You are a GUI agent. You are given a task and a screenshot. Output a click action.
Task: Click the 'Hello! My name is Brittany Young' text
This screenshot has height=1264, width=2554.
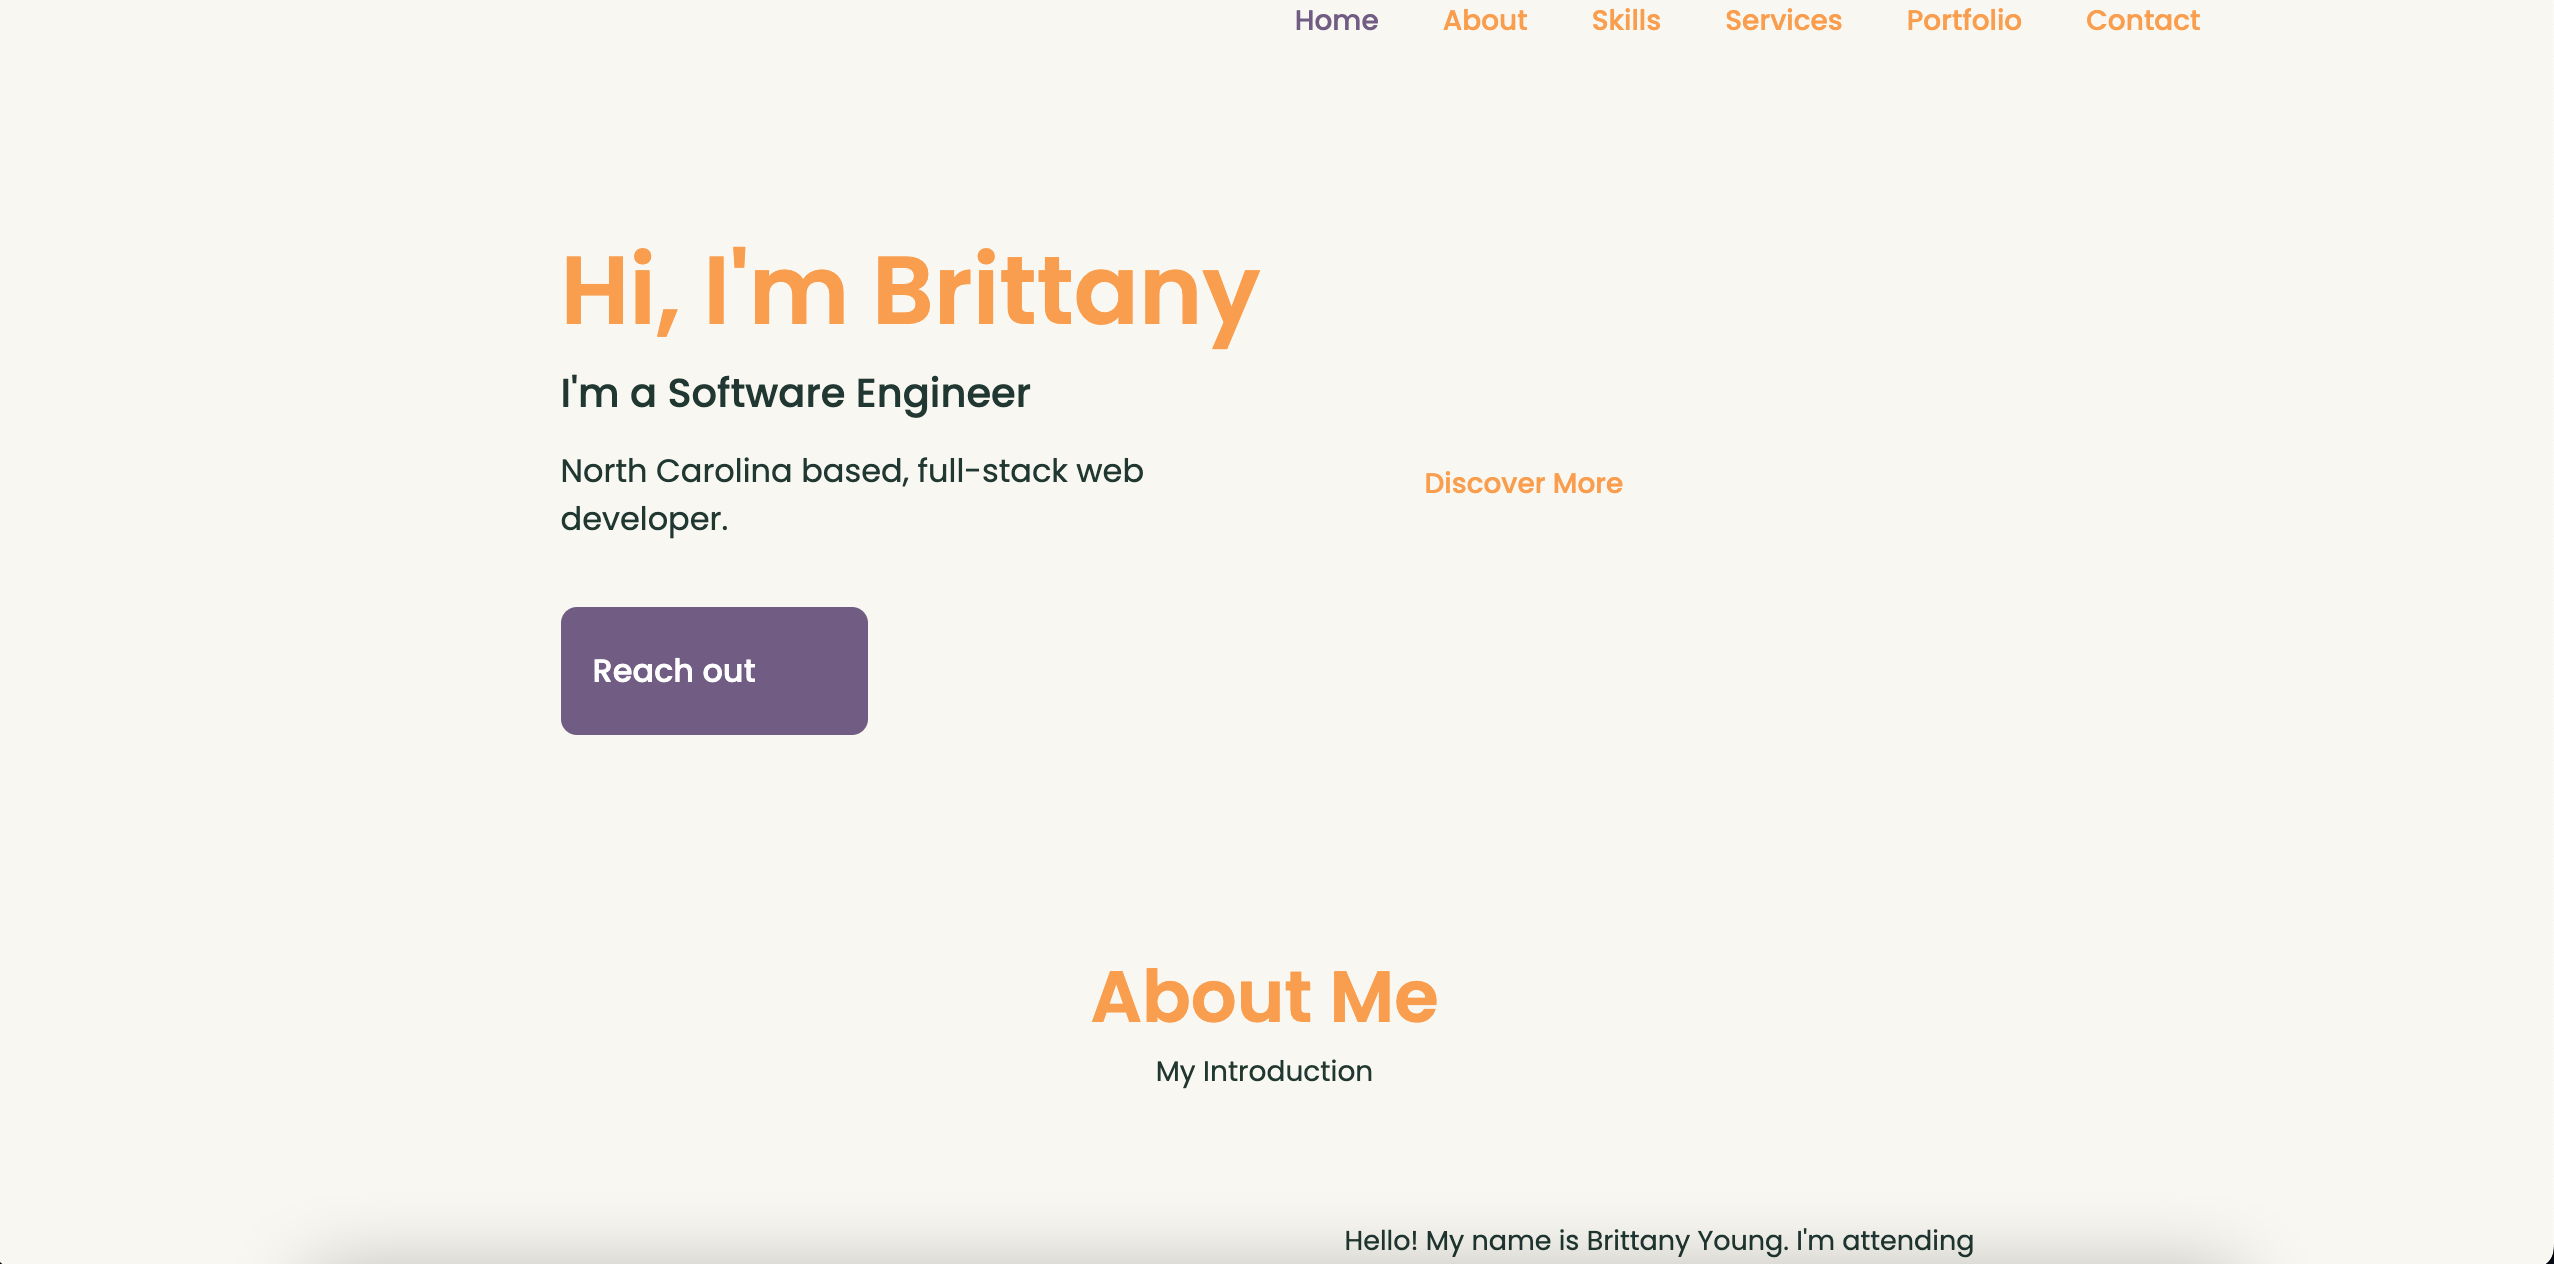[1659, 1241]
